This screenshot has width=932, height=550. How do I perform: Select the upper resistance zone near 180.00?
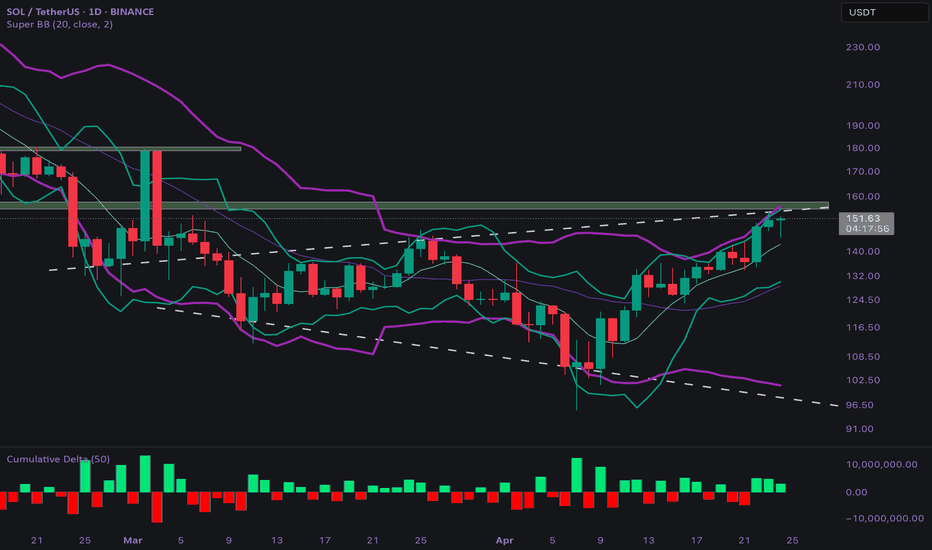pyautogui.click(x=120, y=149)
